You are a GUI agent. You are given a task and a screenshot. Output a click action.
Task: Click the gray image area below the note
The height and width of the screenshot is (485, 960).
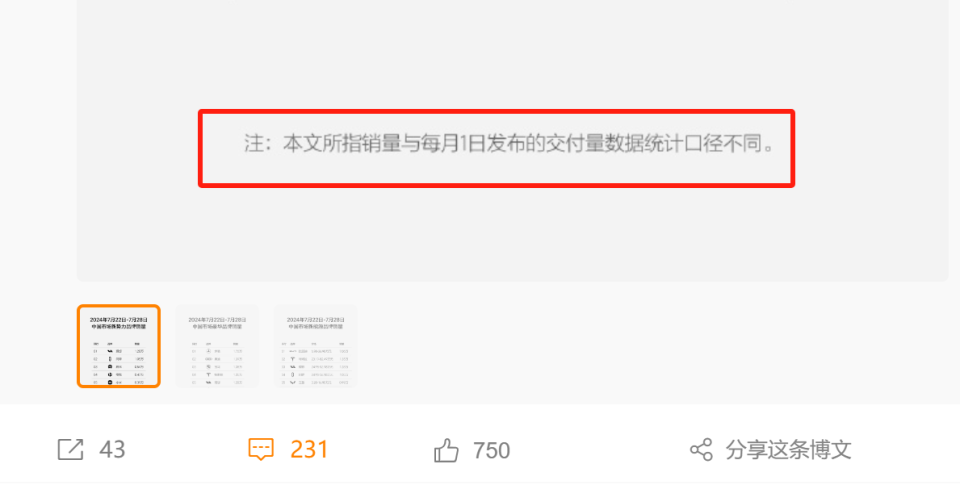click(x=512, y=235)
